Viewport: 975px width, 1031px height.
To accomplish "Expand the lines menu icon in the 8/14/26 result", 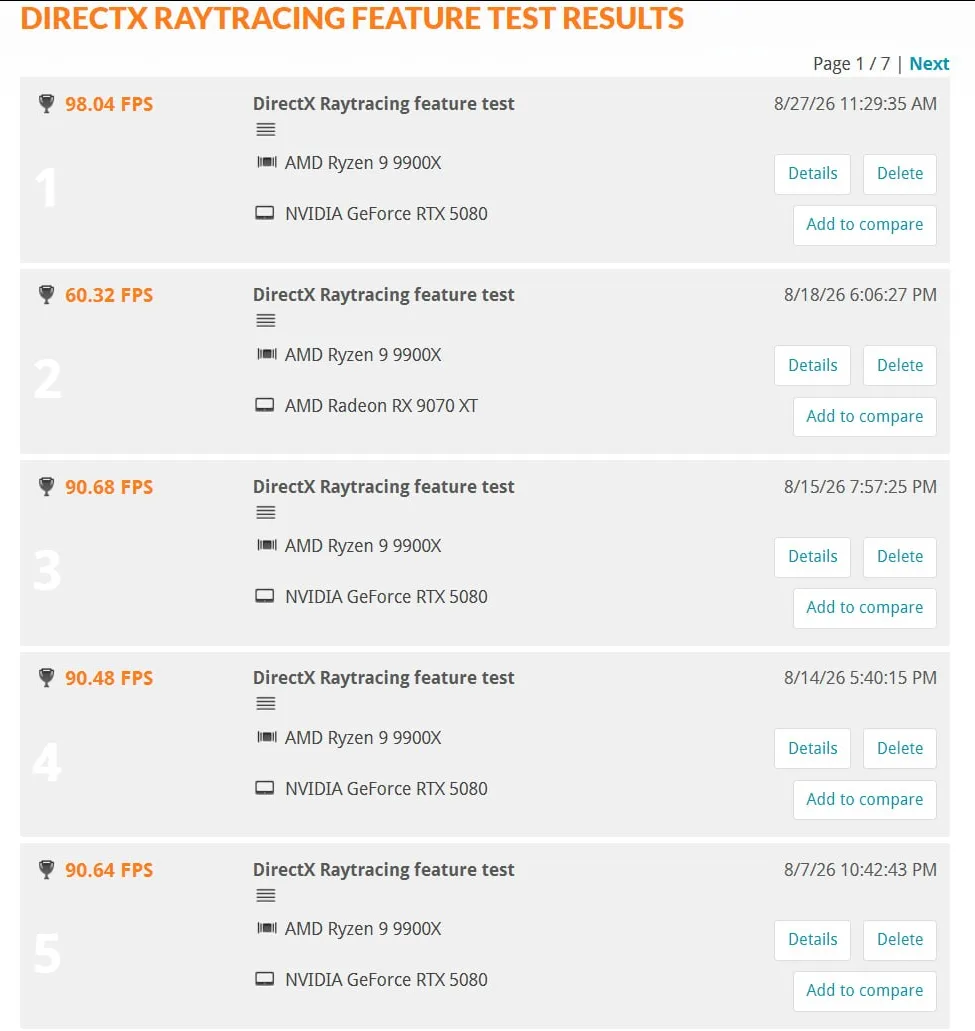I will coord(266,704).
